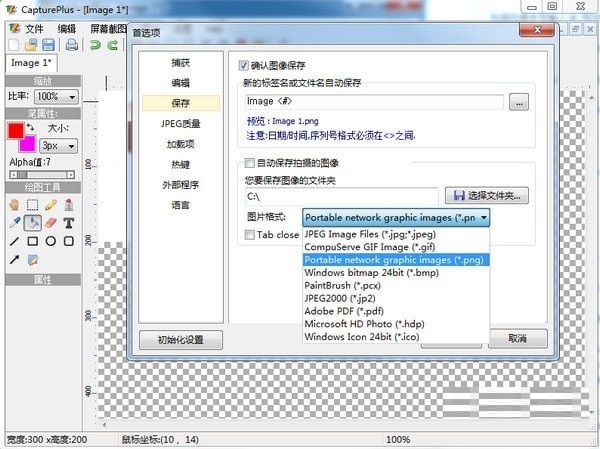The width and height of the screenshot is (600, 449).
Task: Select the Eraser drawing tool
Action: pos(52,222)
